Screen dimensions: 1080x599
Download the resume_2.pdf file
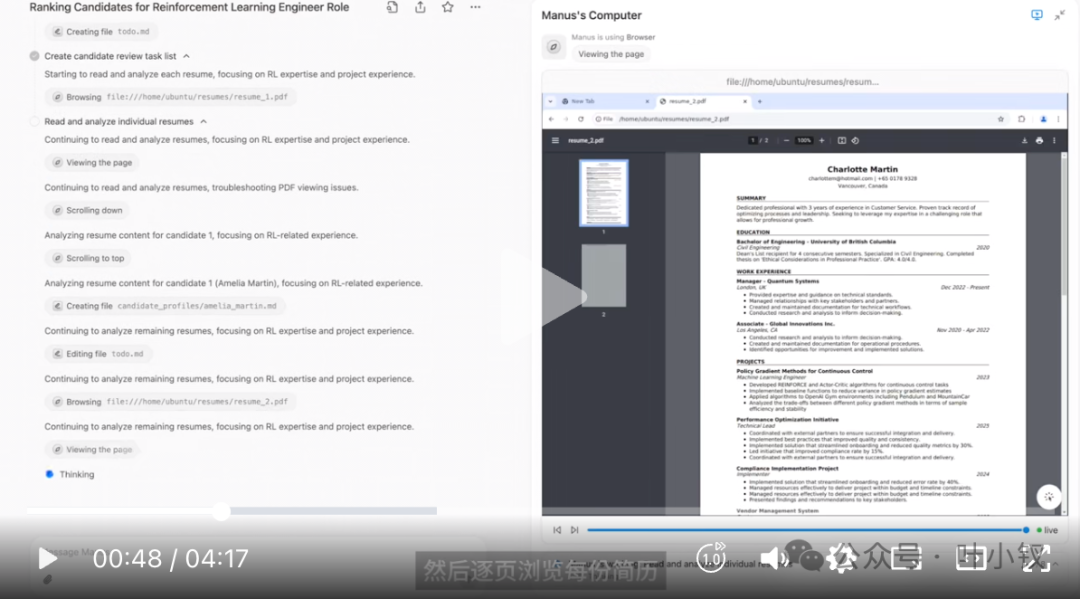[1024, 140]
